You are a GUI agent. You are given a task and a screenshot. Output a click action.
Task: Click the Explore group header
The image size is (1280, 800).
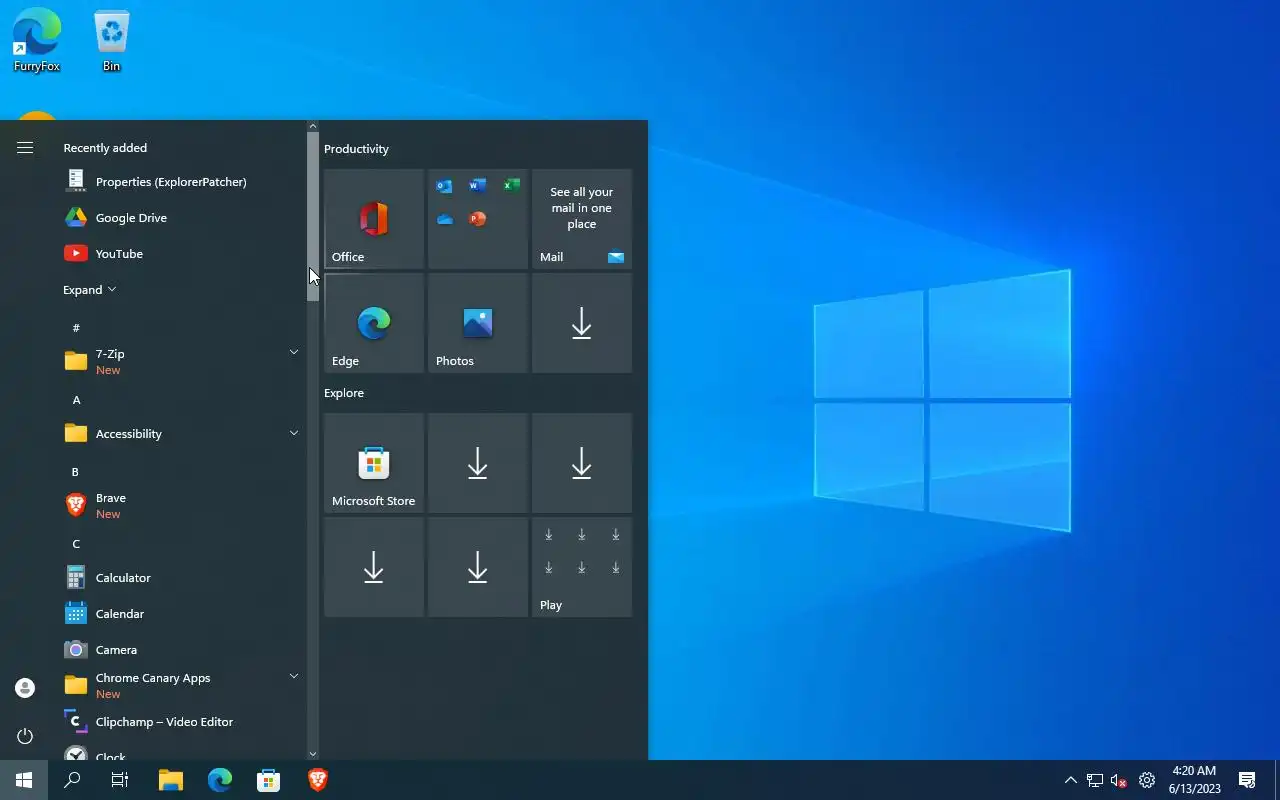344,393
